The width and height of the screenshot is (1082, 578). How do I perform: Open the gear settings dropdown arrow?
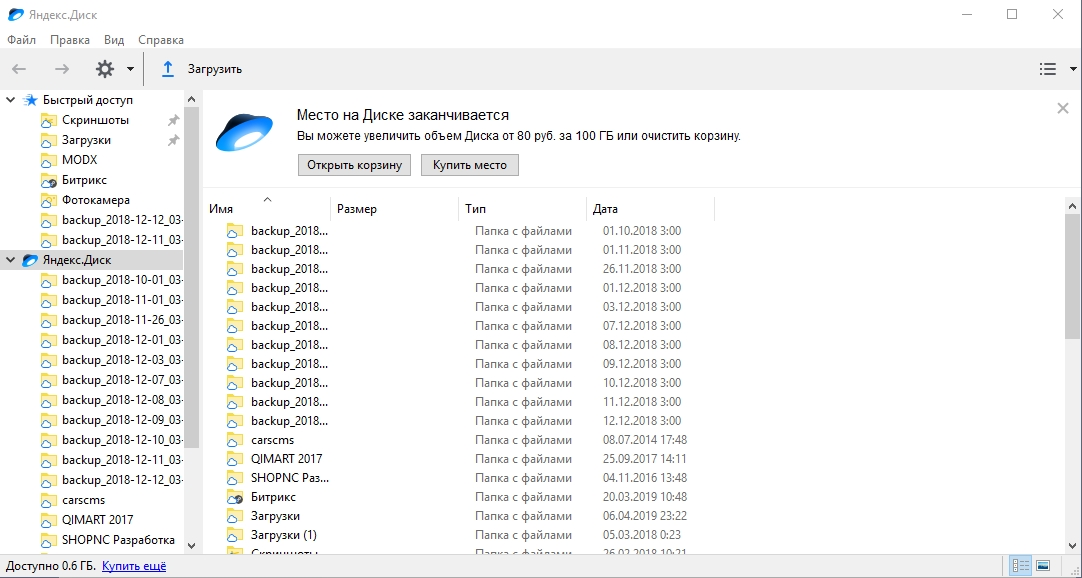click(x=130, y=69)
